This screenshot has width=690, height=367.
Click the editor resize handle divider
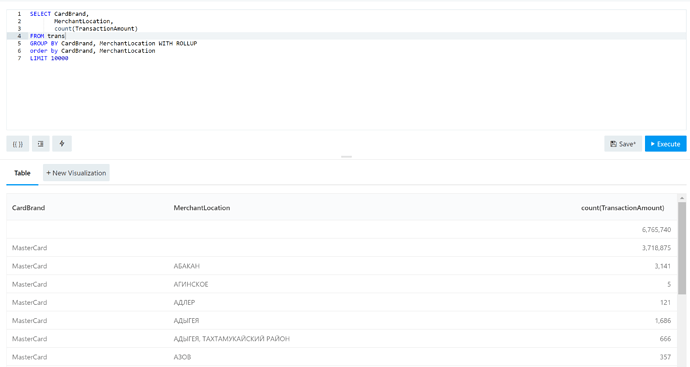point(346,157)
